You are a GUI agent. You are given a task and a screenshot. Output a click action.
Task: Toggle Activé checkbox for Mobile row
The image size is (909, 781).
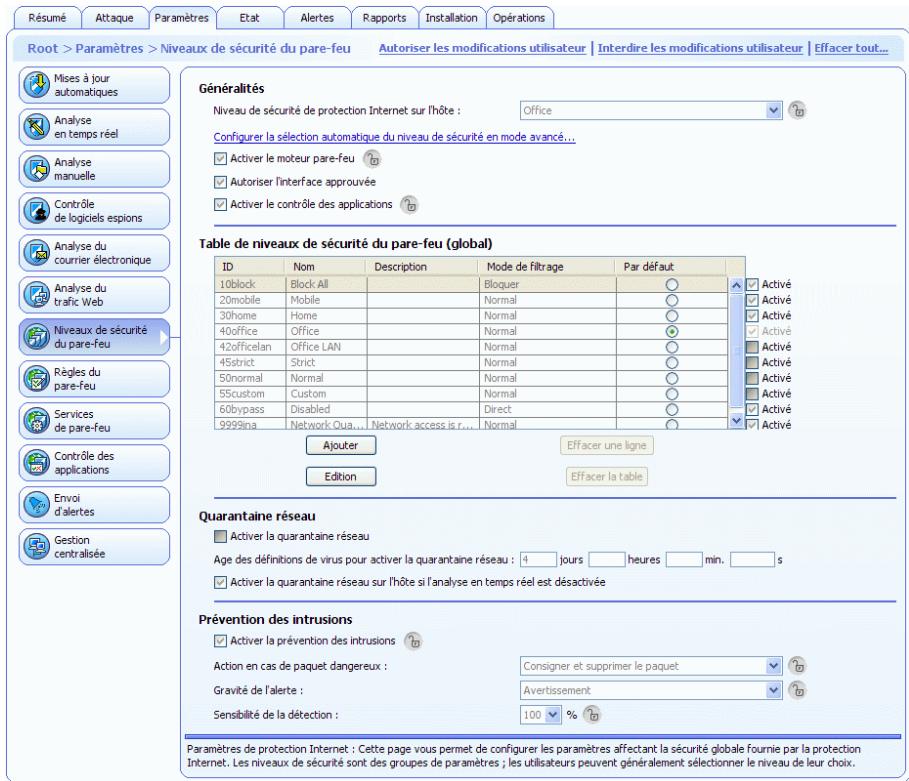pyautogui.click(x=752, y=300)
